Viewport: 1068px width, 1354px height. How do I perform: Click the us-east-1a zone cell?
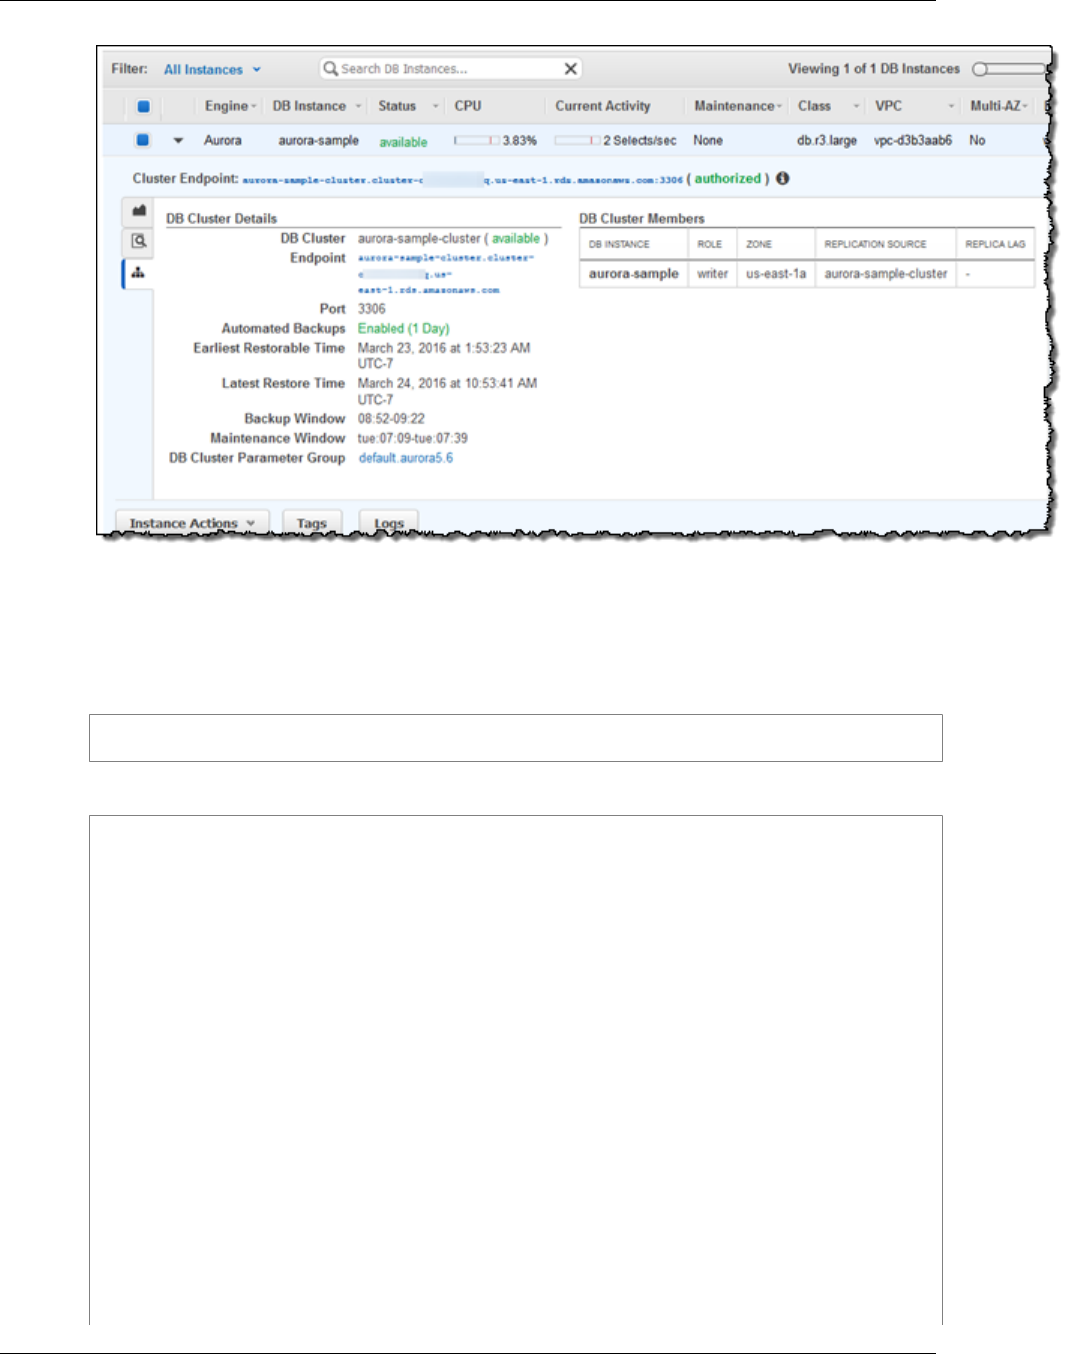pos(775,274)
